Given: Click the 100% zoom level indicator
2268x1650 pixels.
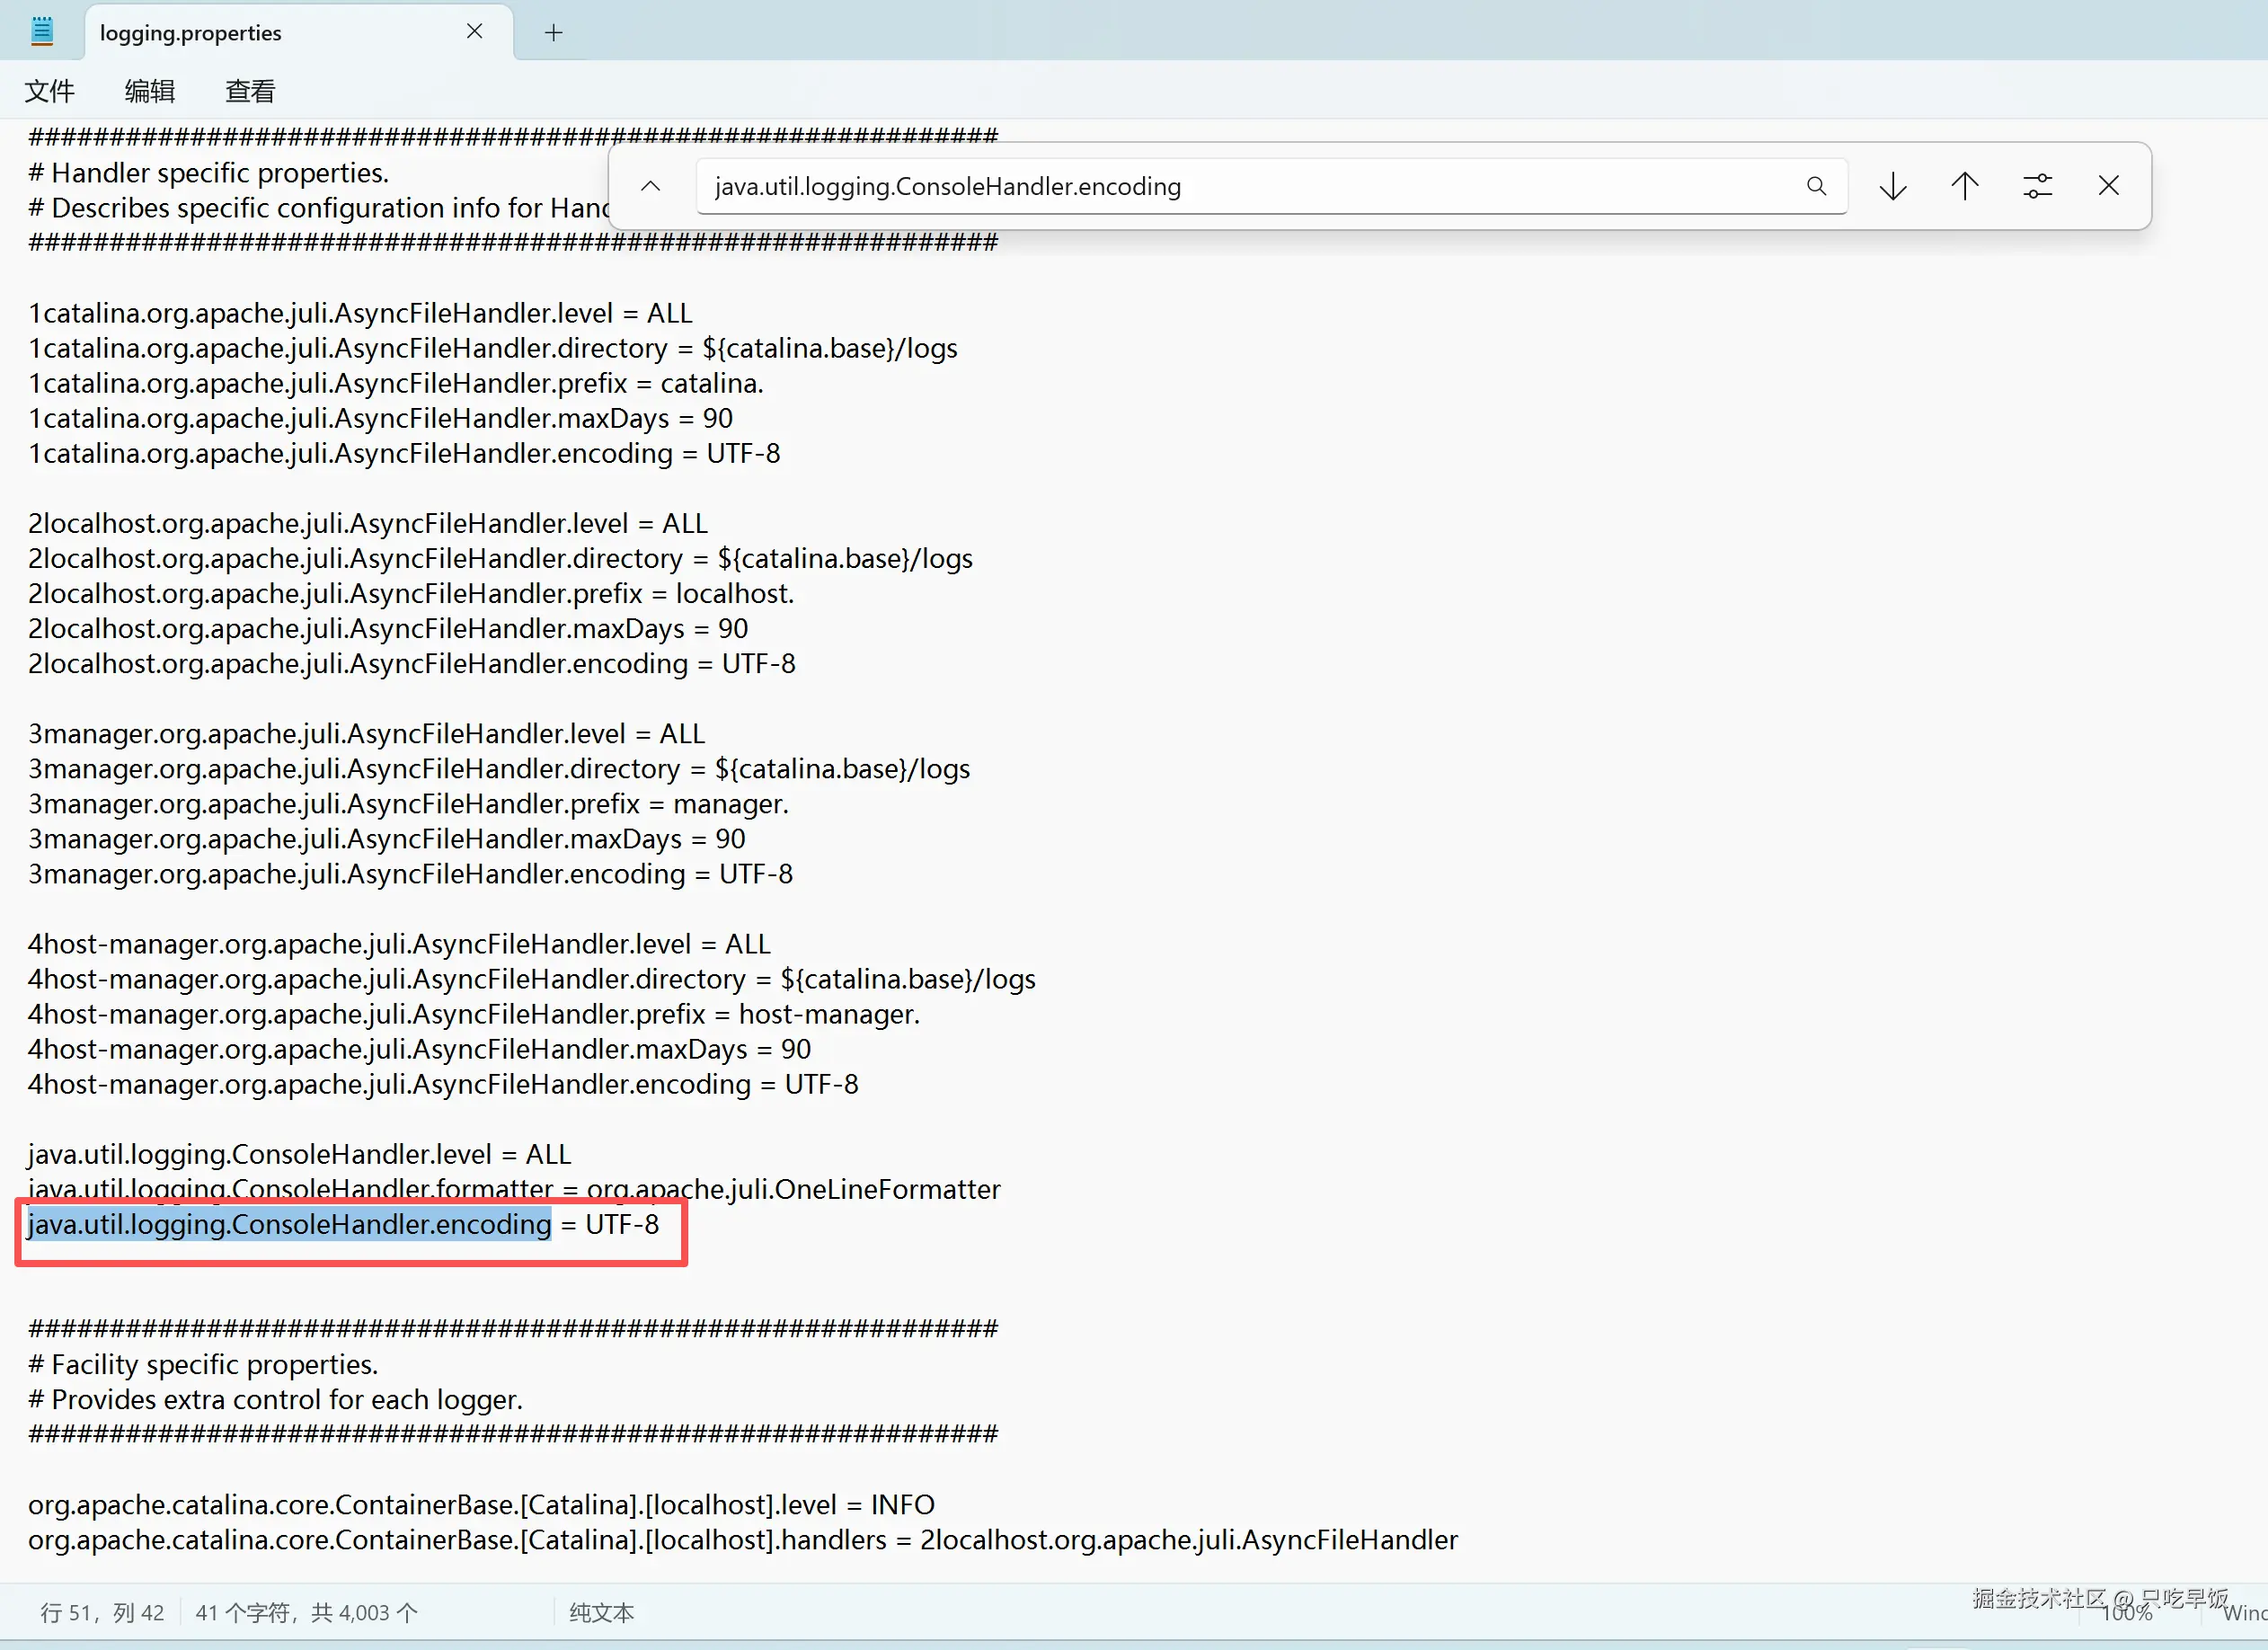Looking at the screenshot, I should click(x=2127, y=1614).
